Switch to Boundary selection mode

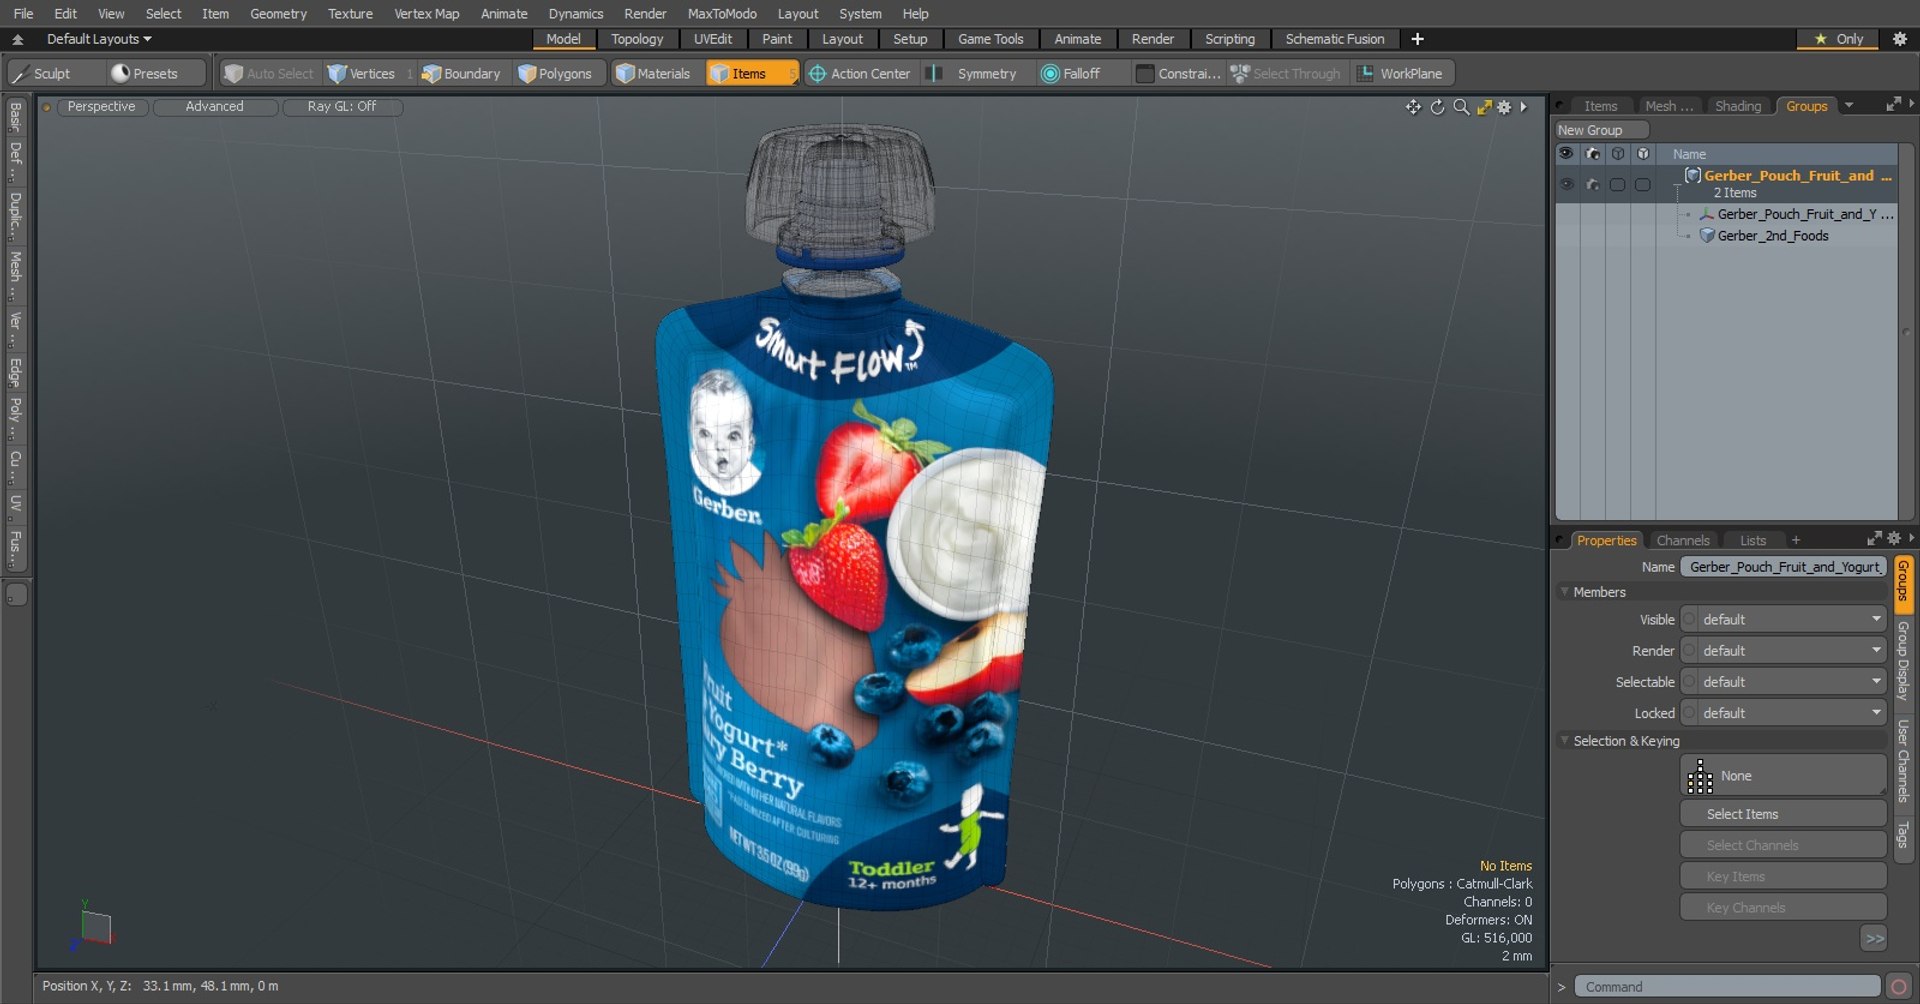point(461,73)
